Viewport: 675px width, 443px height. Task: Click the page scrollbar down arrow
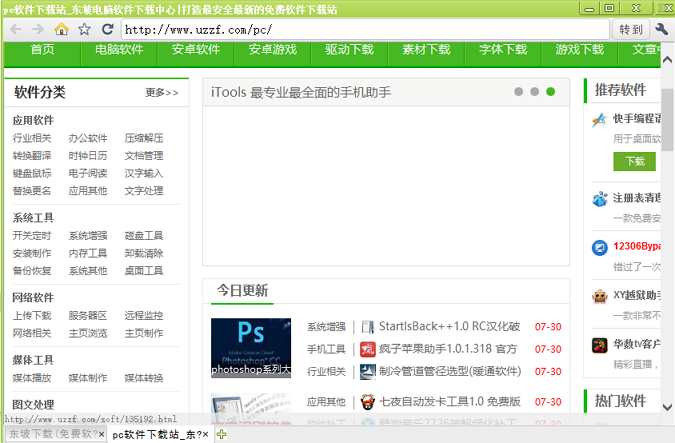tap(667, 407)
